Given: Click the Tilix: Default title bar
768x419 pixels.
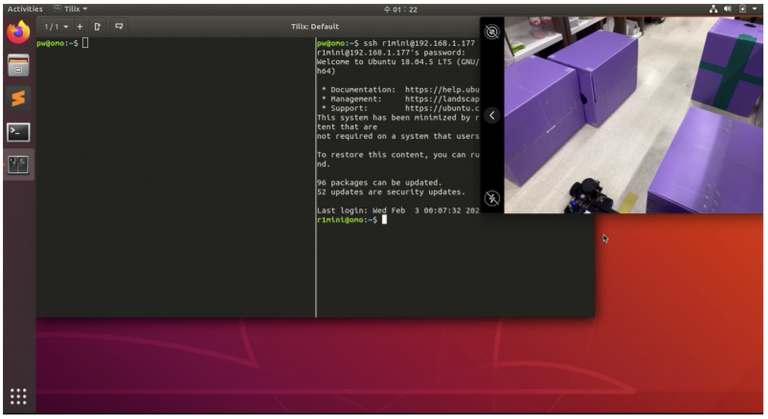Looking at the screenshot, I should coord(315,26).
